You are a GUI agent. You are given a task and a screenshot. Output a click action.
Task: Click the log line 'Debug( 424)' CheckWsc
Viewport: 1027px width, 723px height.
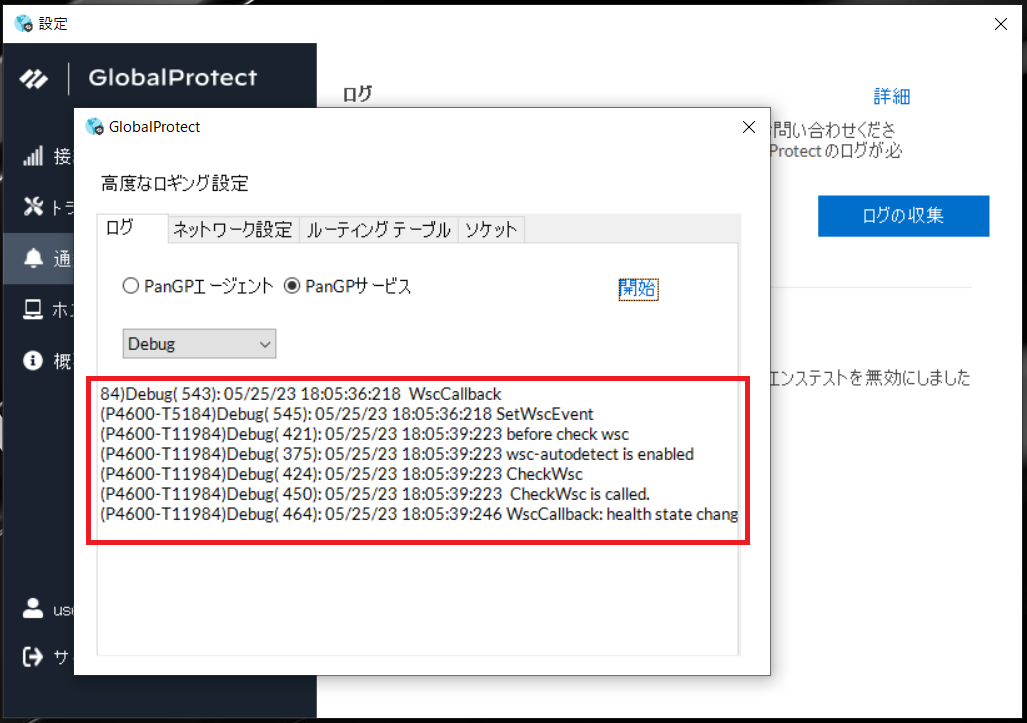[x=341, y=474]
